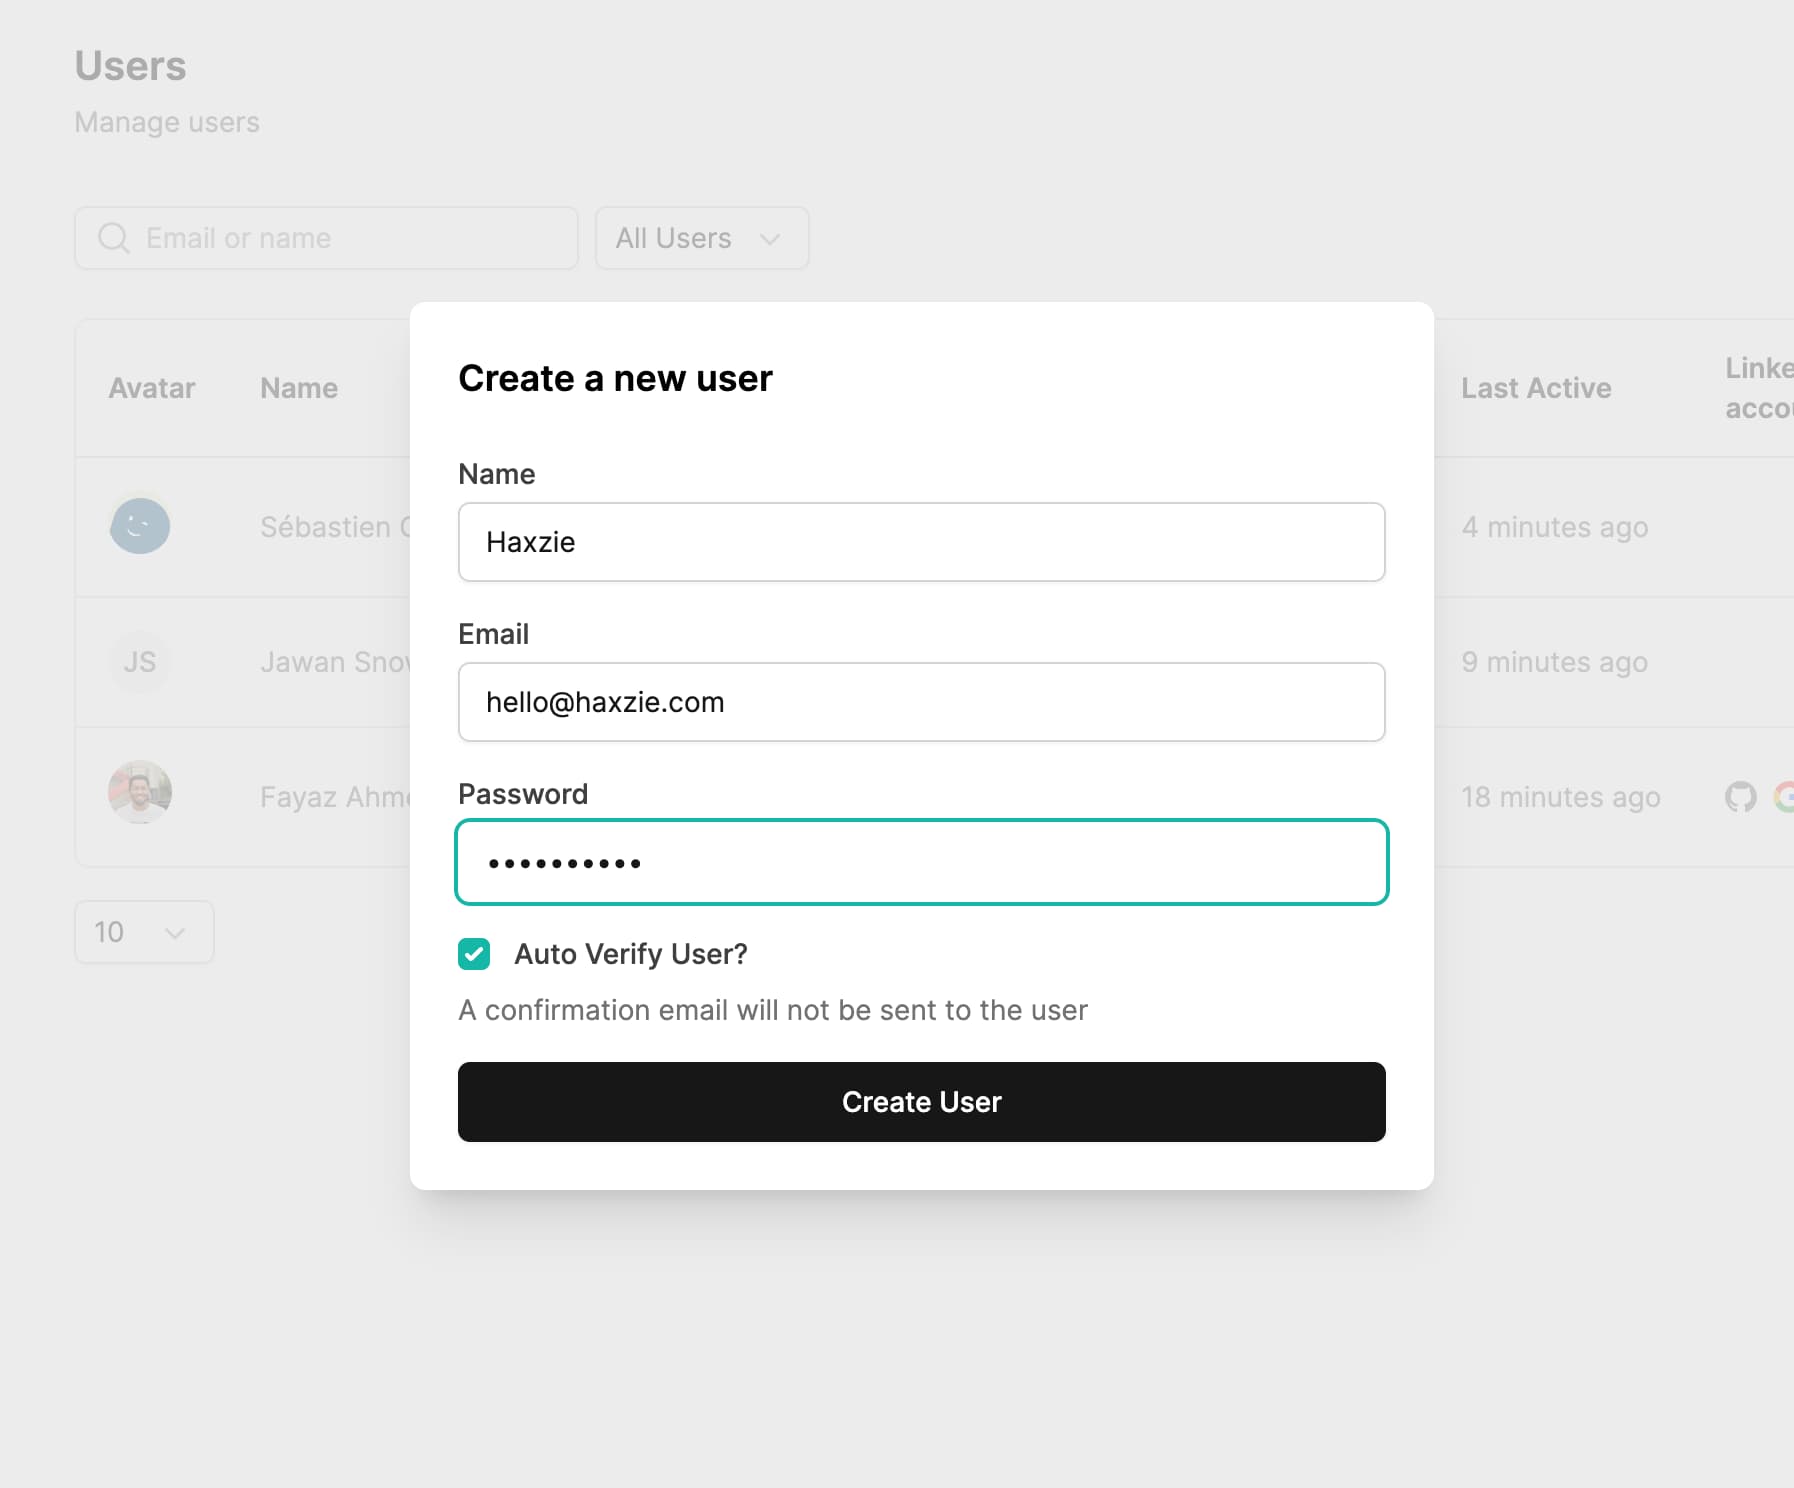Focus the Name field containing Haxzie

(x=921, y=542)
